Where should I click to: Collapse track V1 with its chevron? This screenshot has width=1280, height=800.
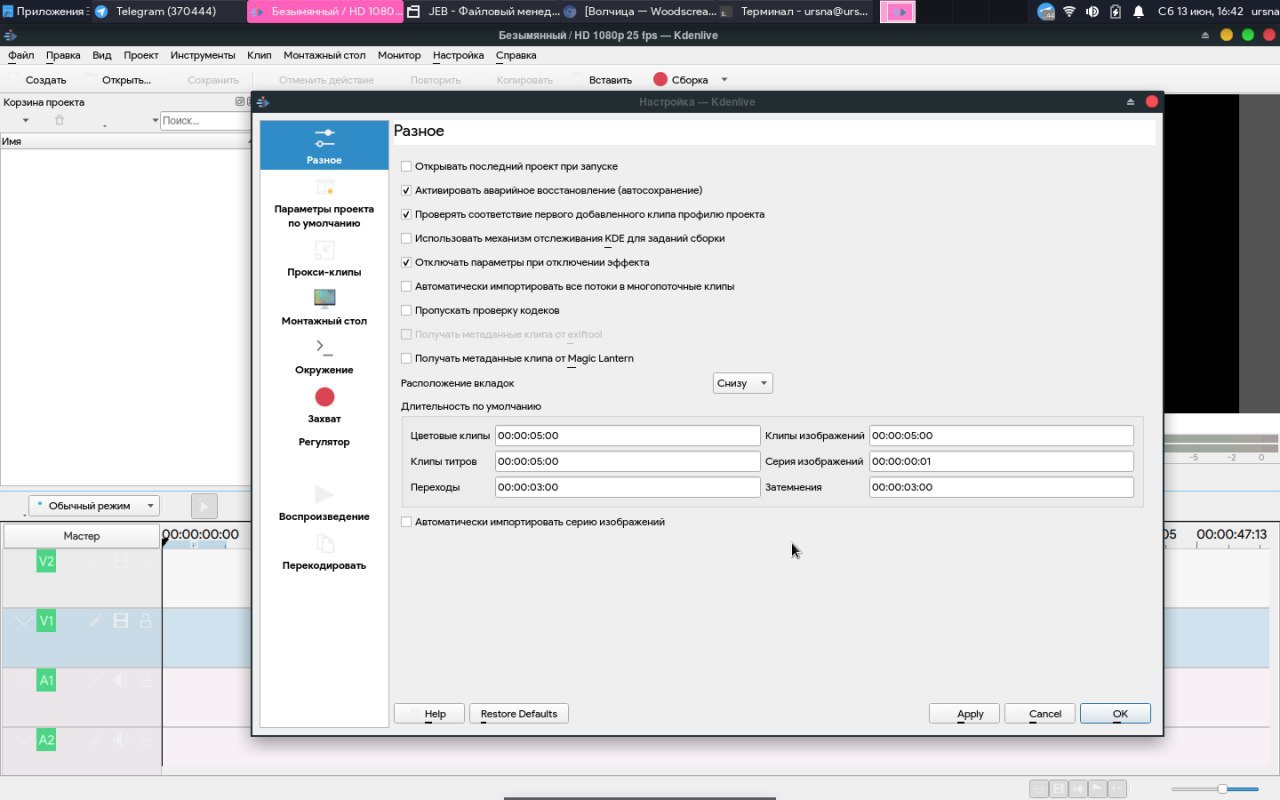(x=23, y=621)
